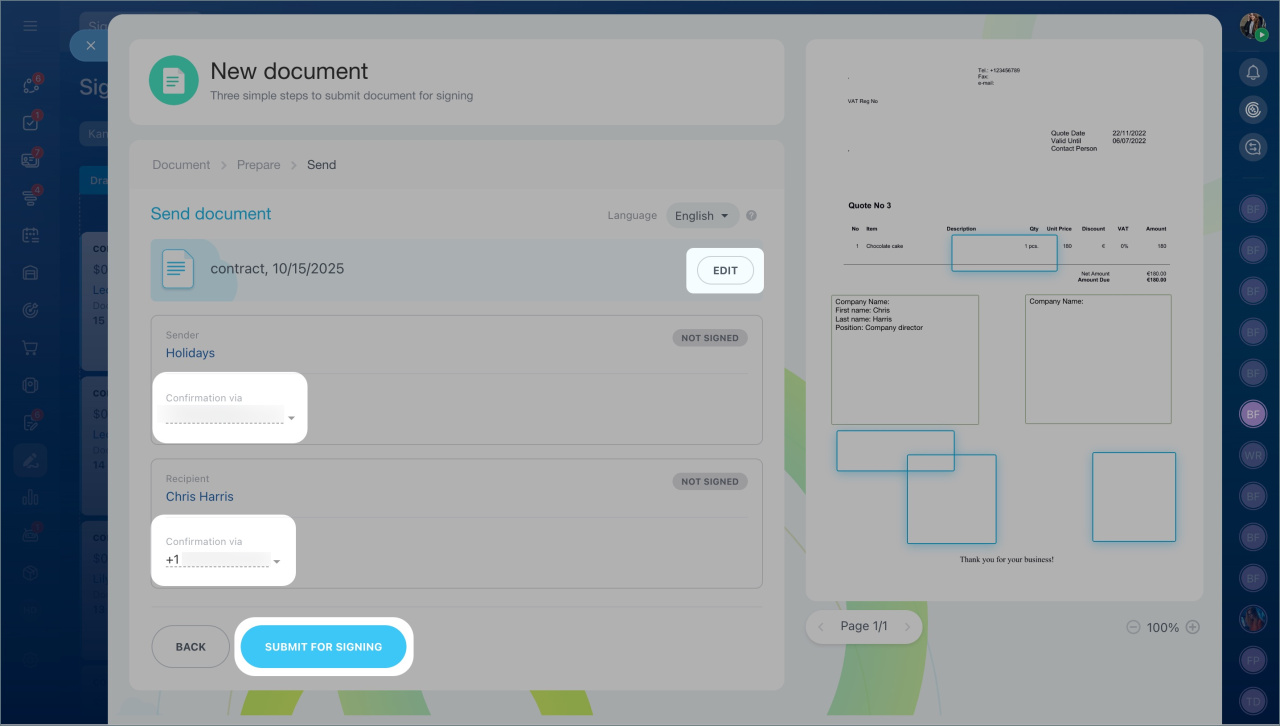Click the help question mark beside Language

[751, 215]
